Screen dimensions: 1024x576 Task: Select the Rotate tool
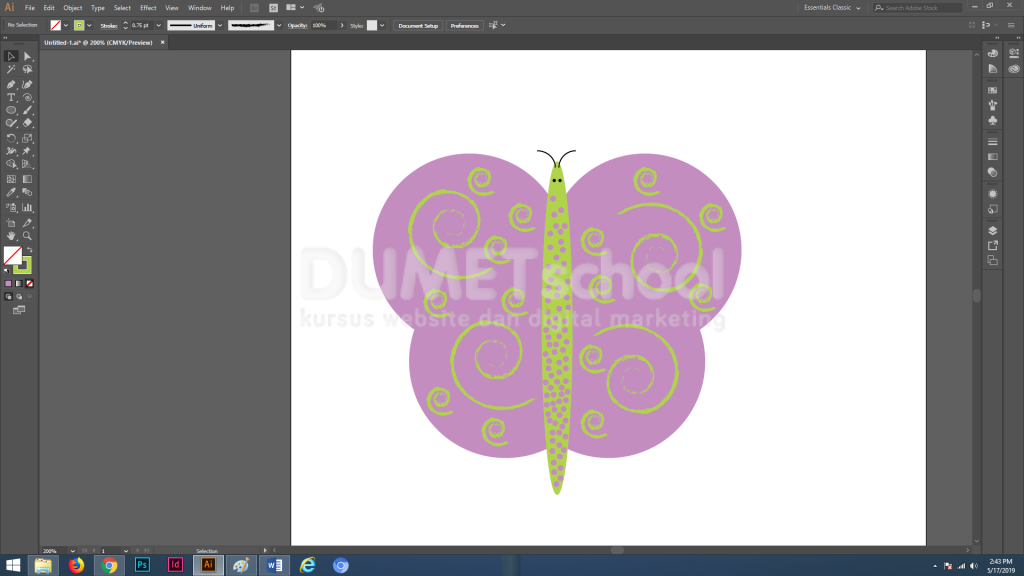pyautogui.click(x=11, y=138)
